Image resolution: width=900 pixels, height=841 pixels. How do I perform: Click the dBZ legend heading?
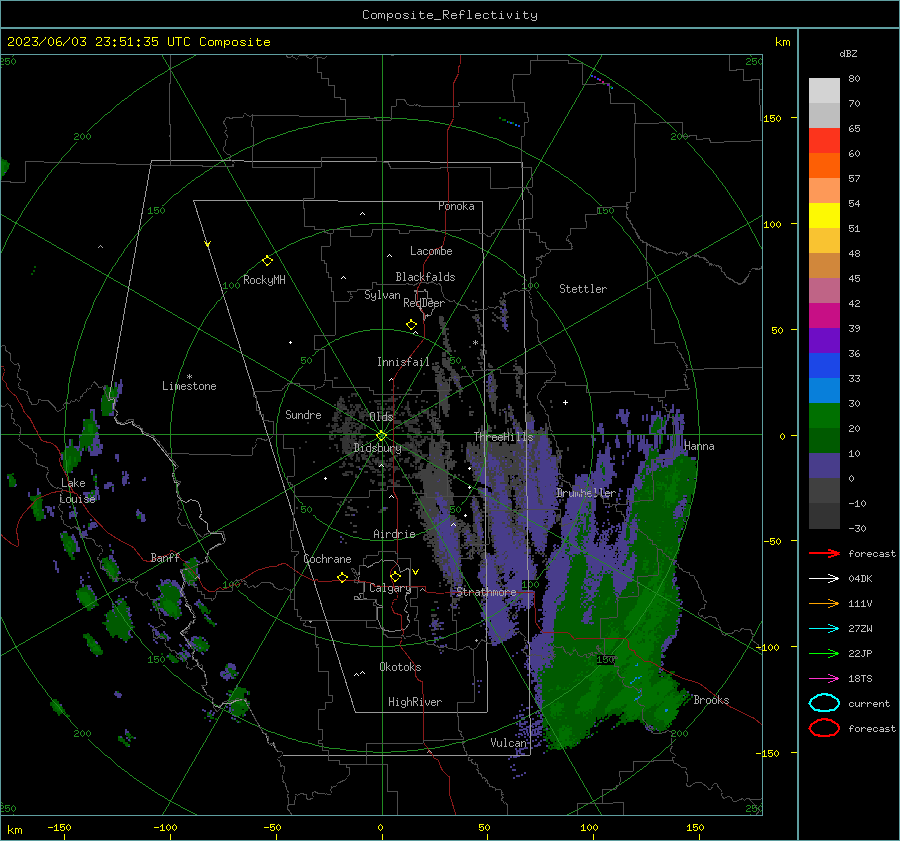[848, 53]
